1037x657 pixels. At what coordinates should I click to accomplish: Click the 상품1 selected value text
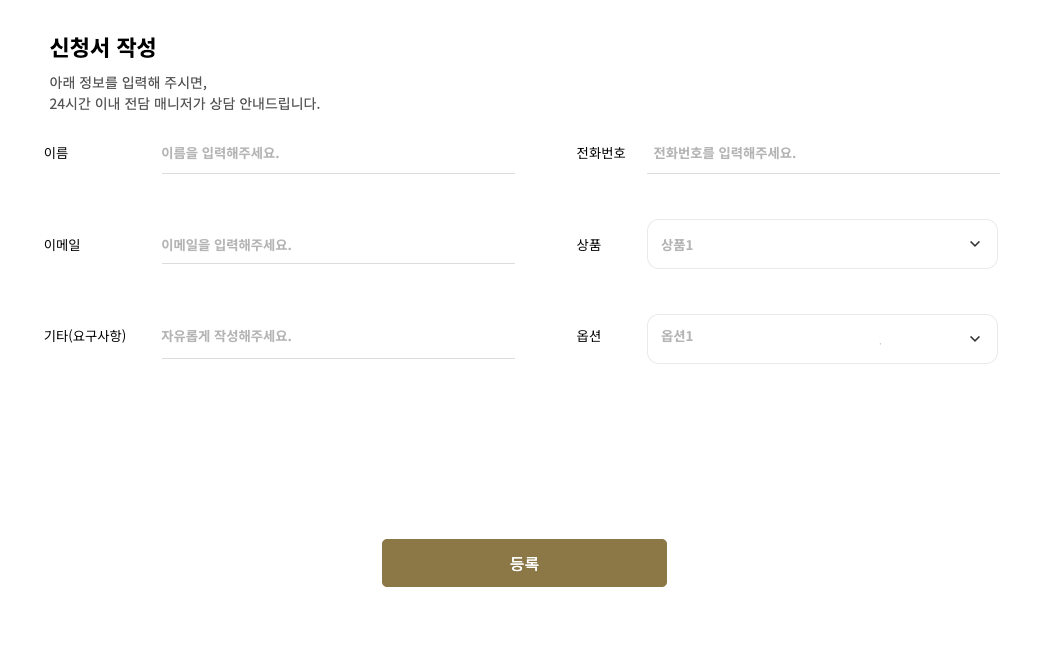click(677, 245)
